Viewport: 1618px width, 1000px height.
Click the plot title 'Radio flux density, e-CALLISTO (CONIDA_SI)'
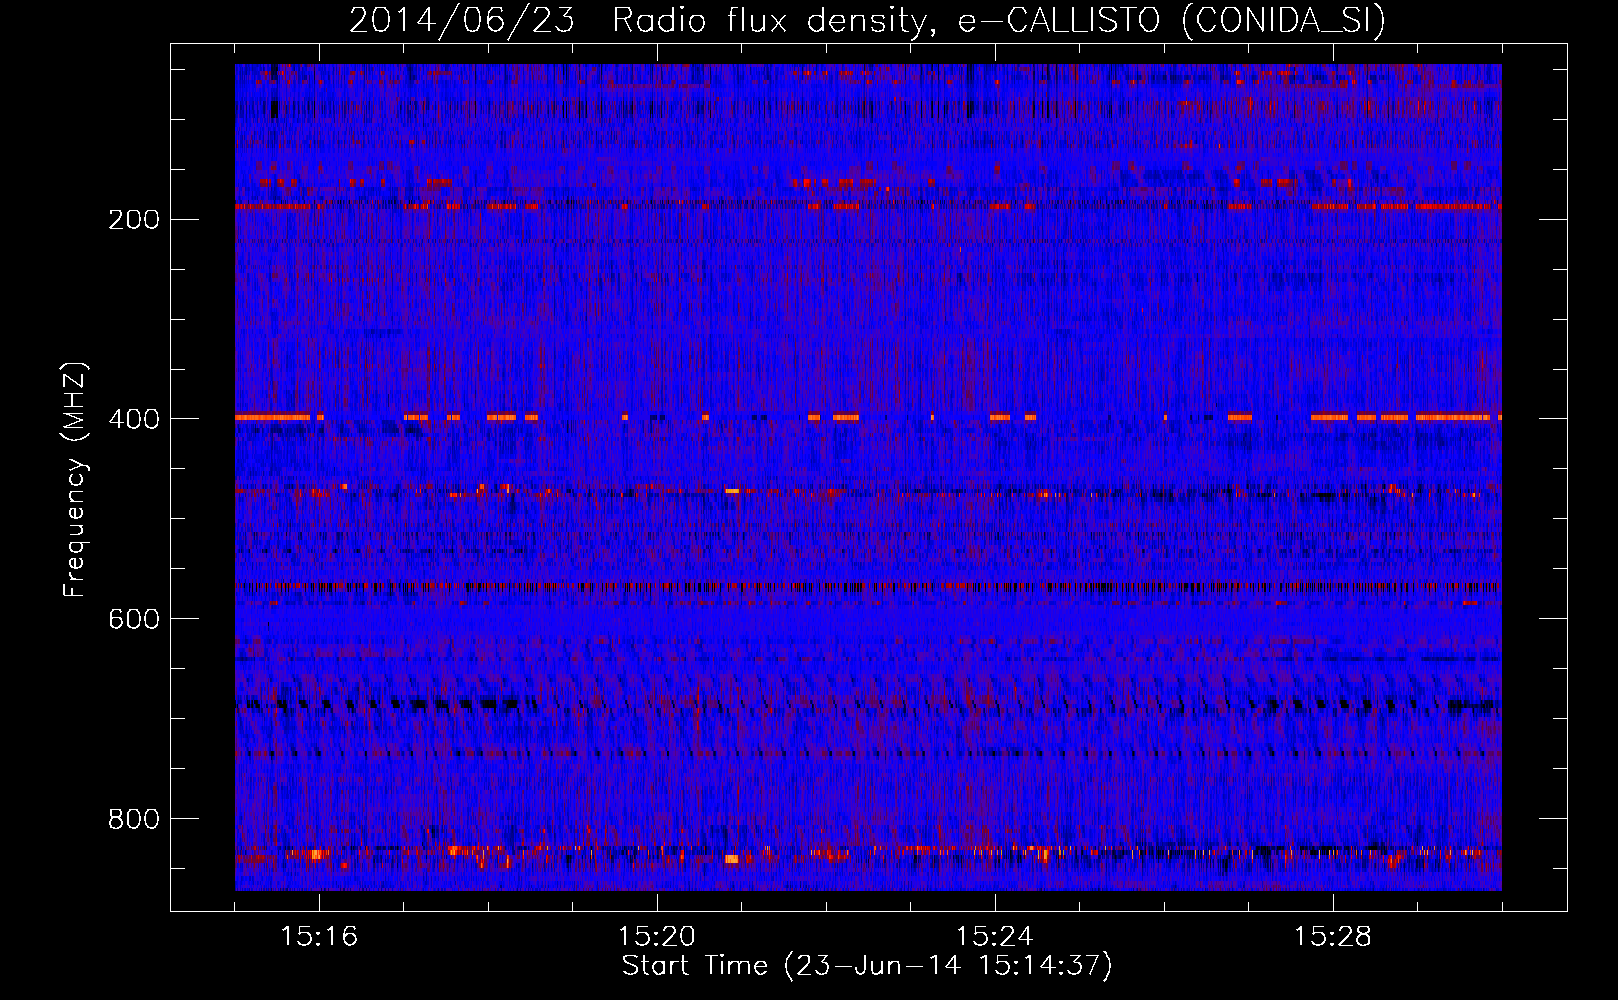[998, 20]
